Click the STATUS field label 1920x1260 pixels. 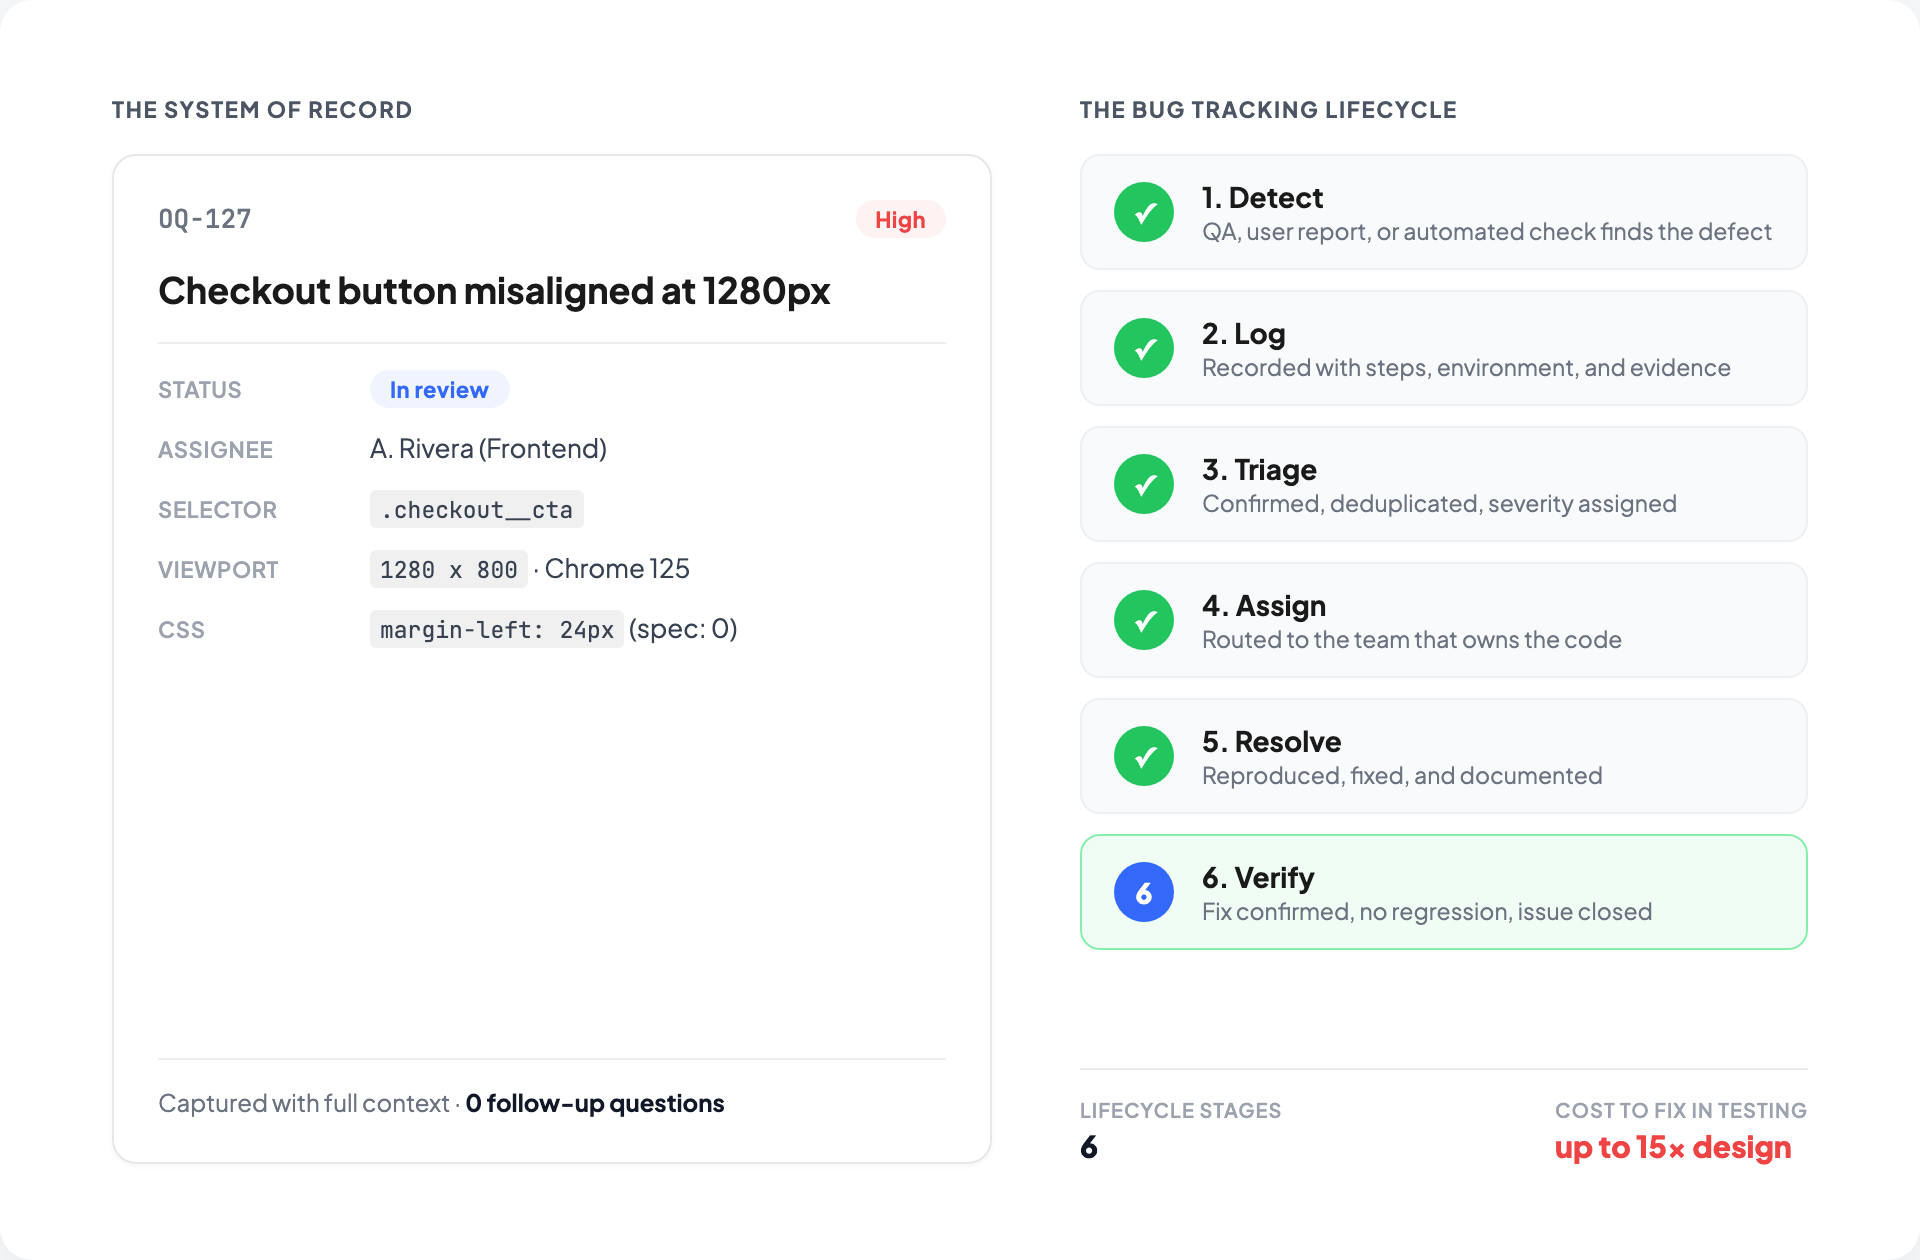click(200, 390)
